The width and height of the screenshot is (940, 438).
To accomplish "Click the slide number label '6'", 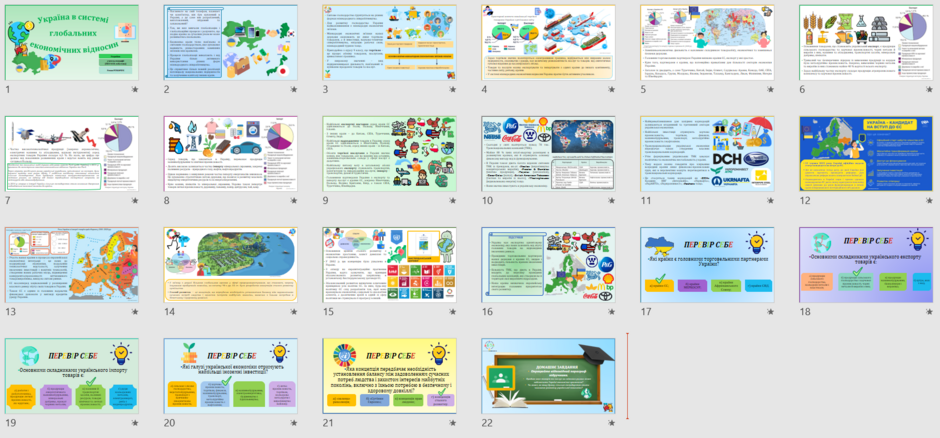I will [x=802, y=90].
